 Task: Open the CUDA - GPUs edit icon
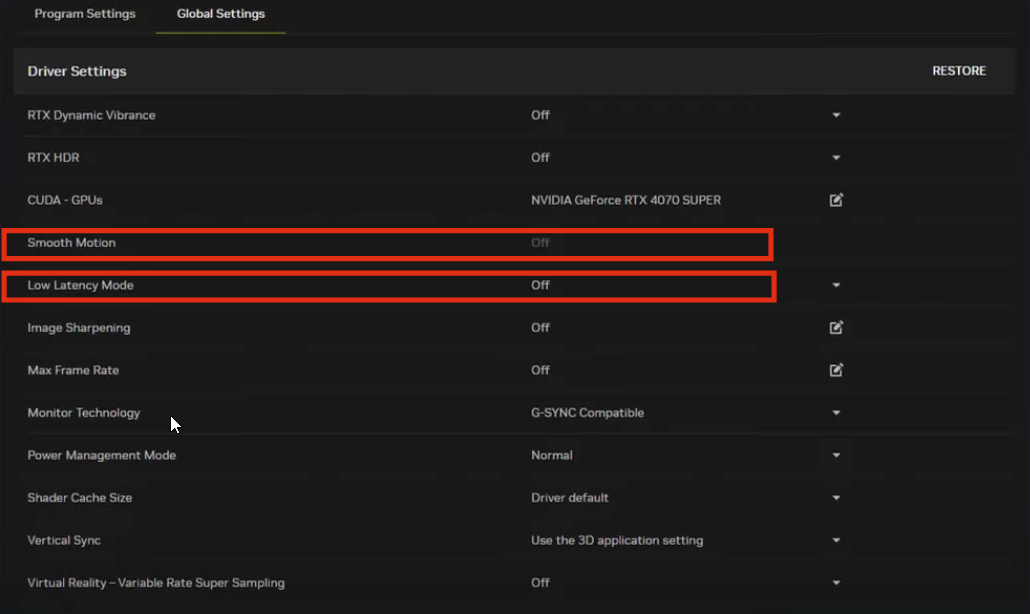(836, 200)
